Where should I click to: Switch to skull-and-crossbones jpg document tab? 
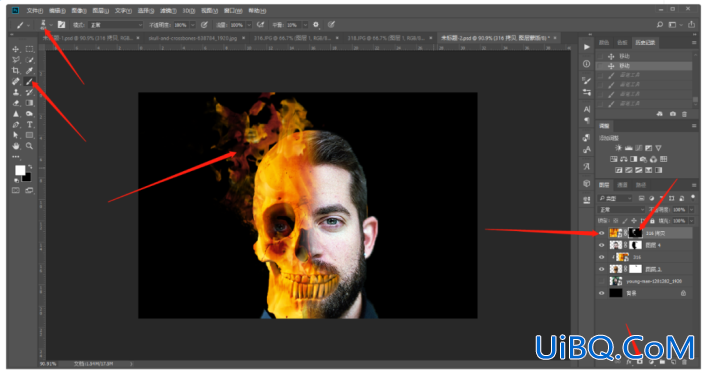click(x=193, y=38)
